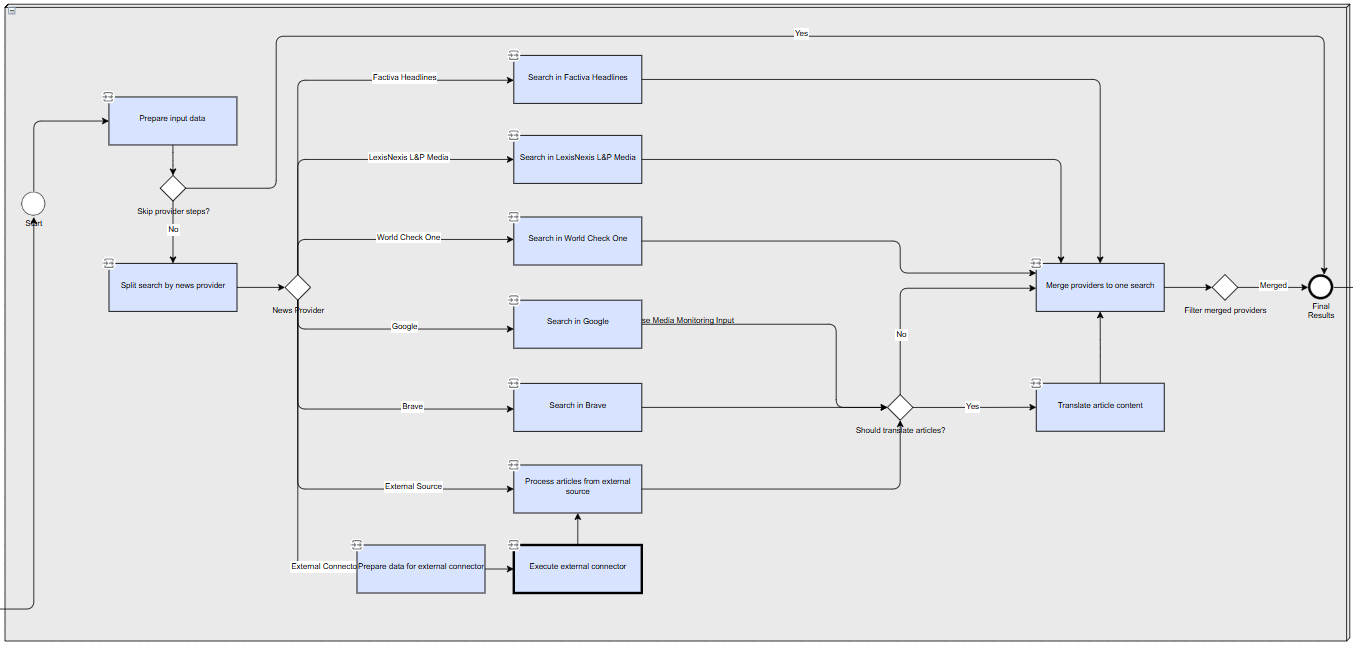The height and width of the screenshot is (648, 1353).
Task: Select the Split search by news provider task
Action: click(x=173, y=287)
